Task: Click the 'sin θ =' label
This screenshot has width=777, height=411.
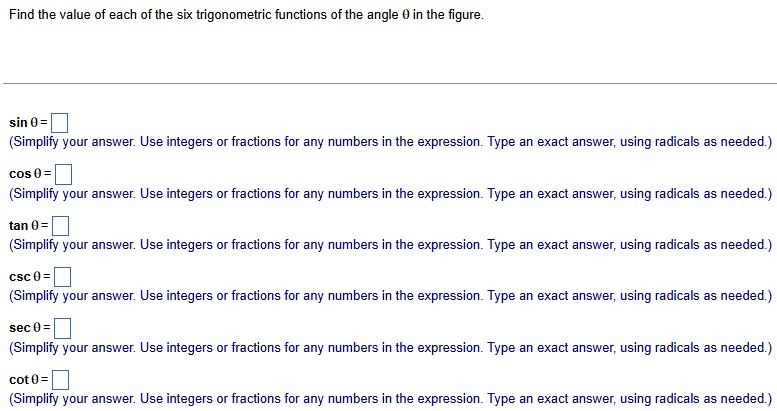Action: pos(28,122)
